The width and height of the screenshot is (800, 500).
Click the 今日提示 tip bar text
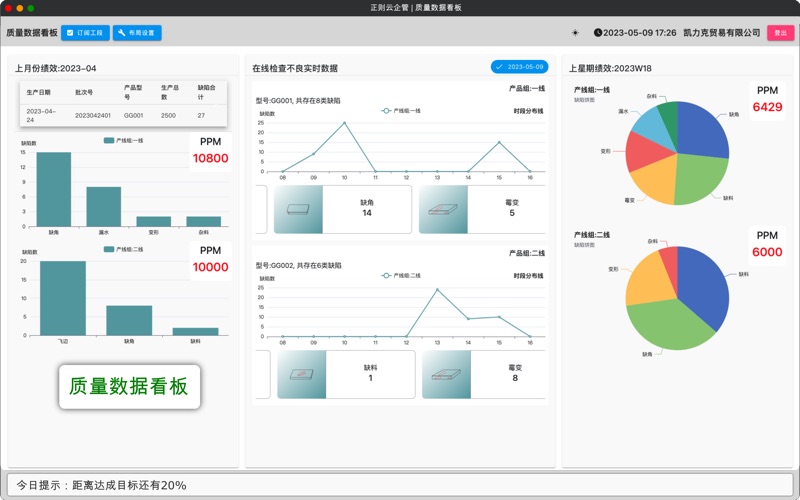pyautogui.click(x=102, y=485)
